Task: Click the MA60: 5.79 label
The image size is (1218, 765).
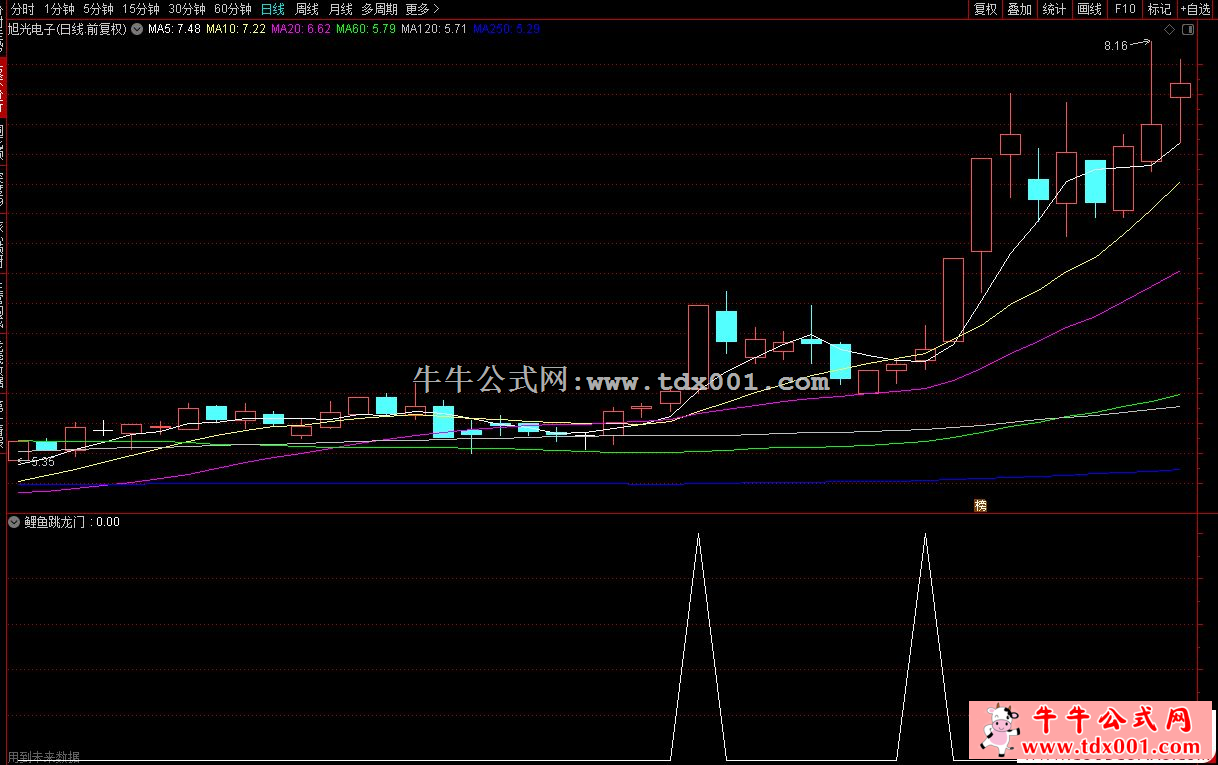Action: [366, 29]
